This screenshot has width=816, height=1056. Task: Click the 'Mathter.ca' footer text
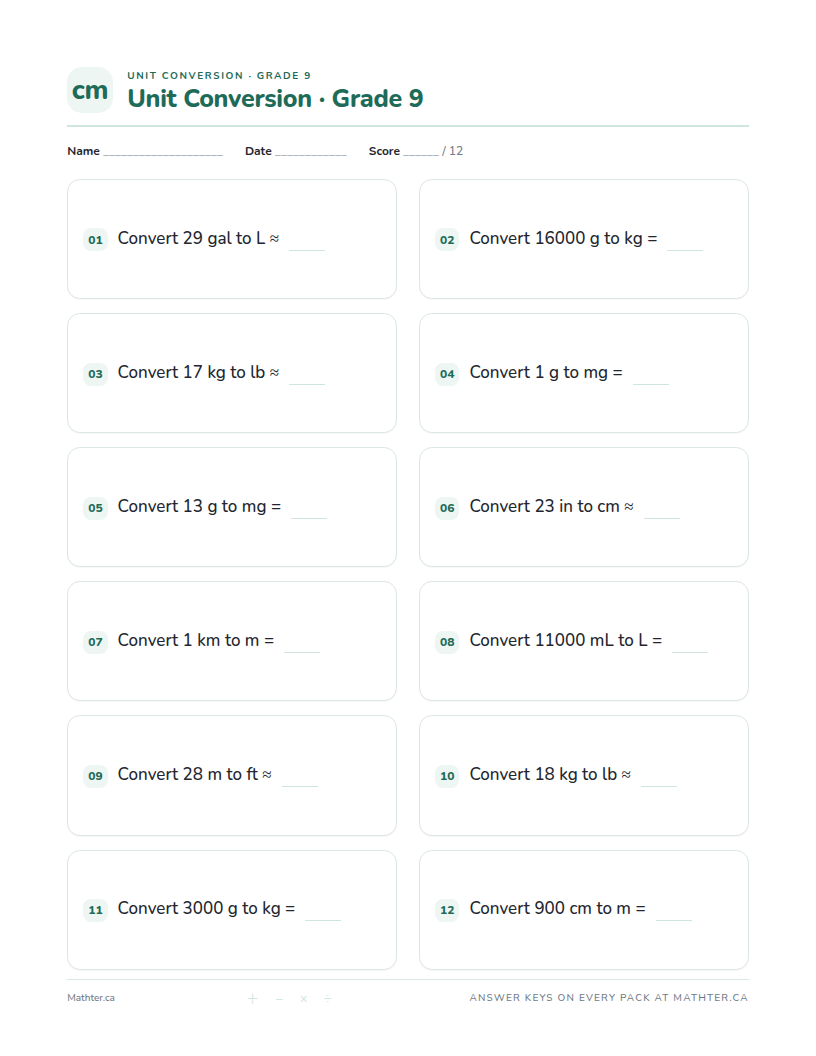[91, 998]
